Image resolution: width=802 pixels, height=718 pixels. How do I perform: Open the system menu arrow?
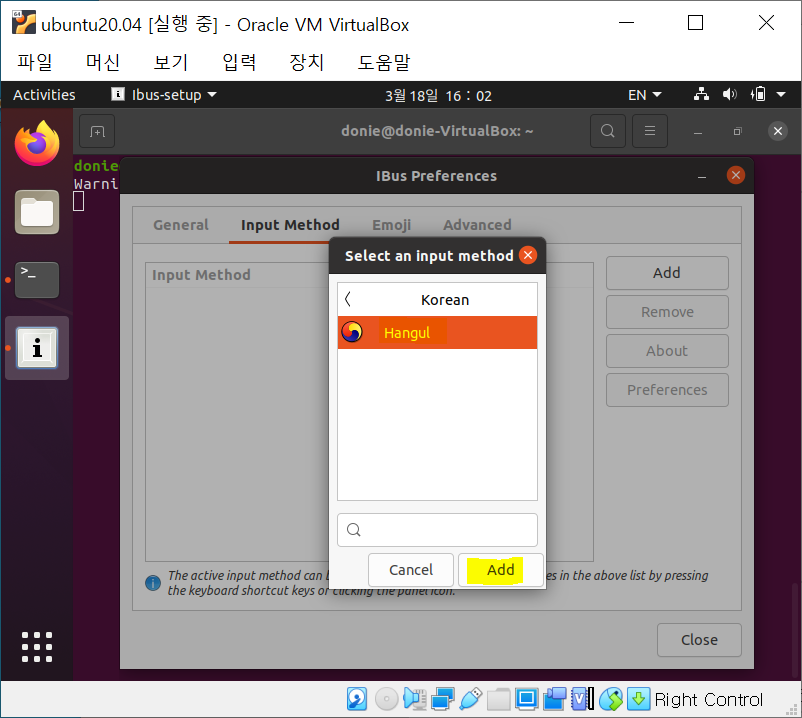[781, 95]
